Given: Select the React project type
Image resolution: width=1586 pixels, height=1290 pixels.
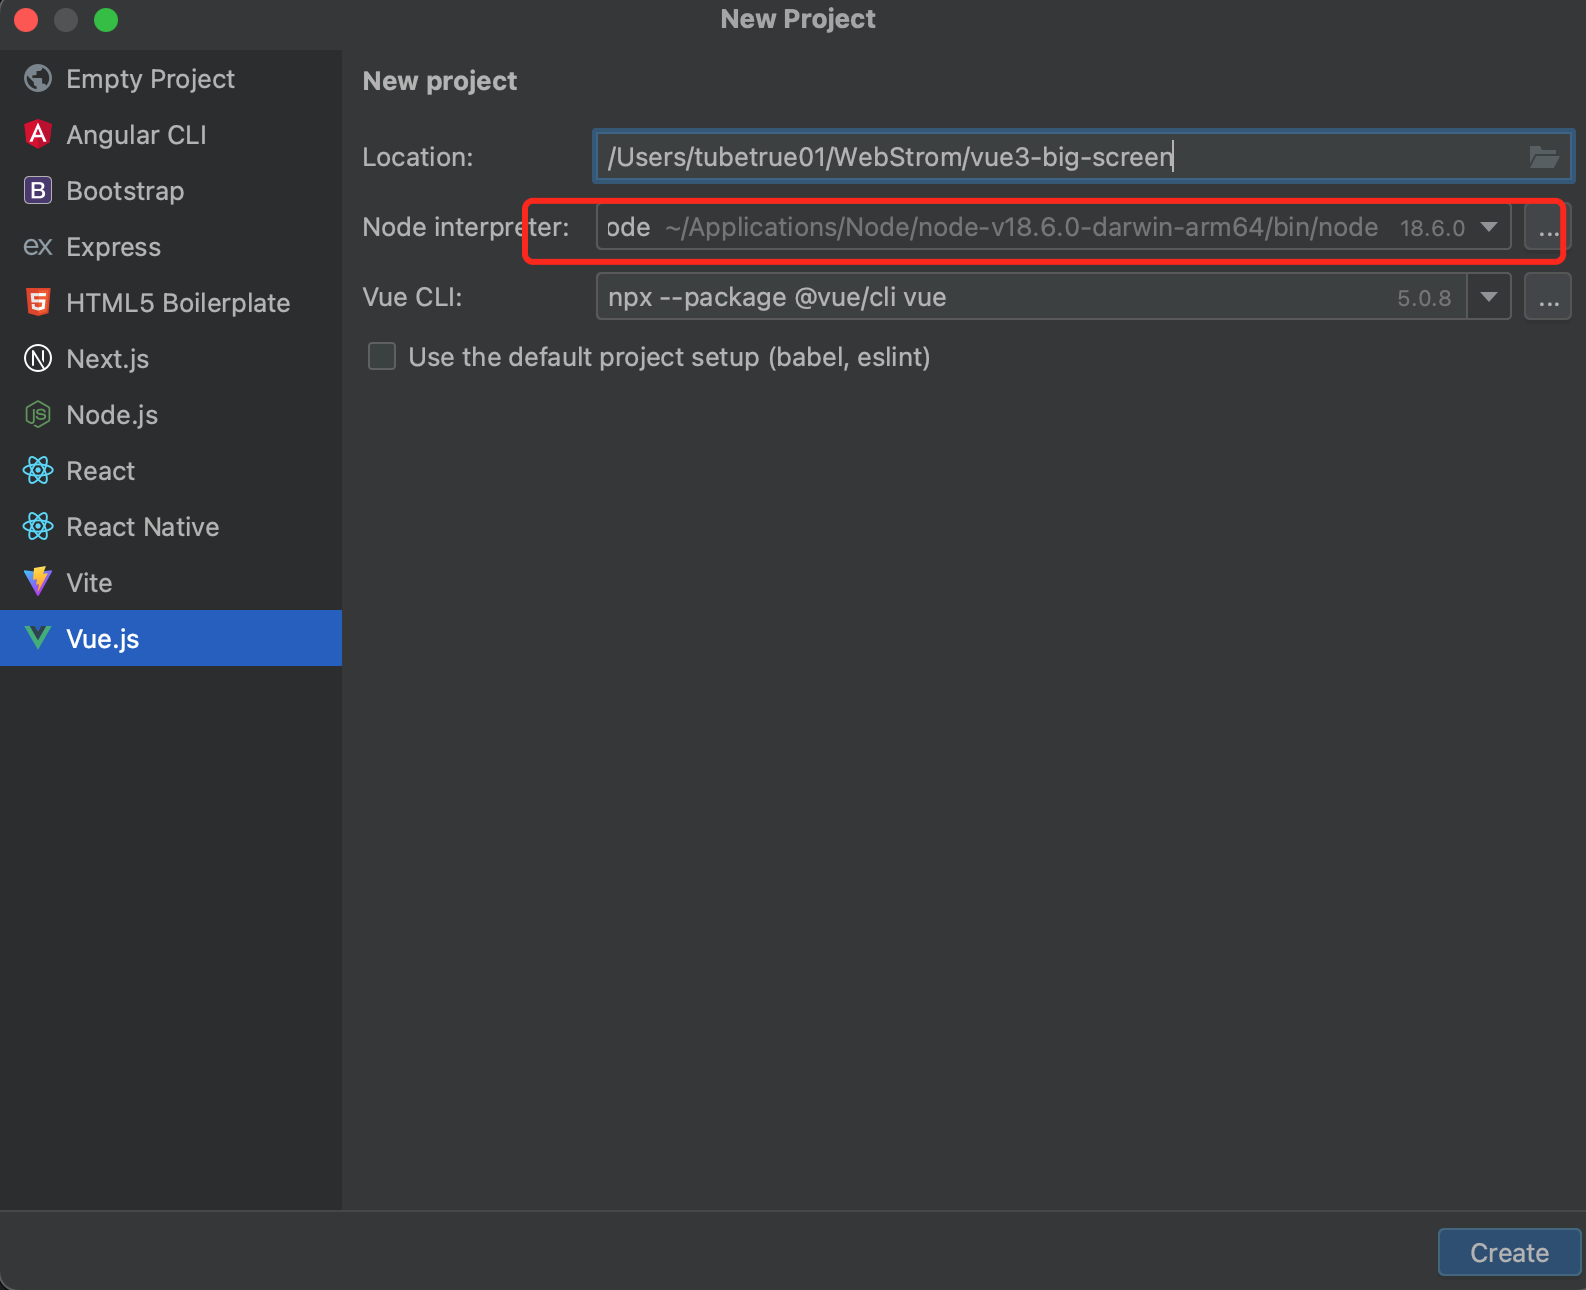Looking at the screenshot, I should point(171,470).
